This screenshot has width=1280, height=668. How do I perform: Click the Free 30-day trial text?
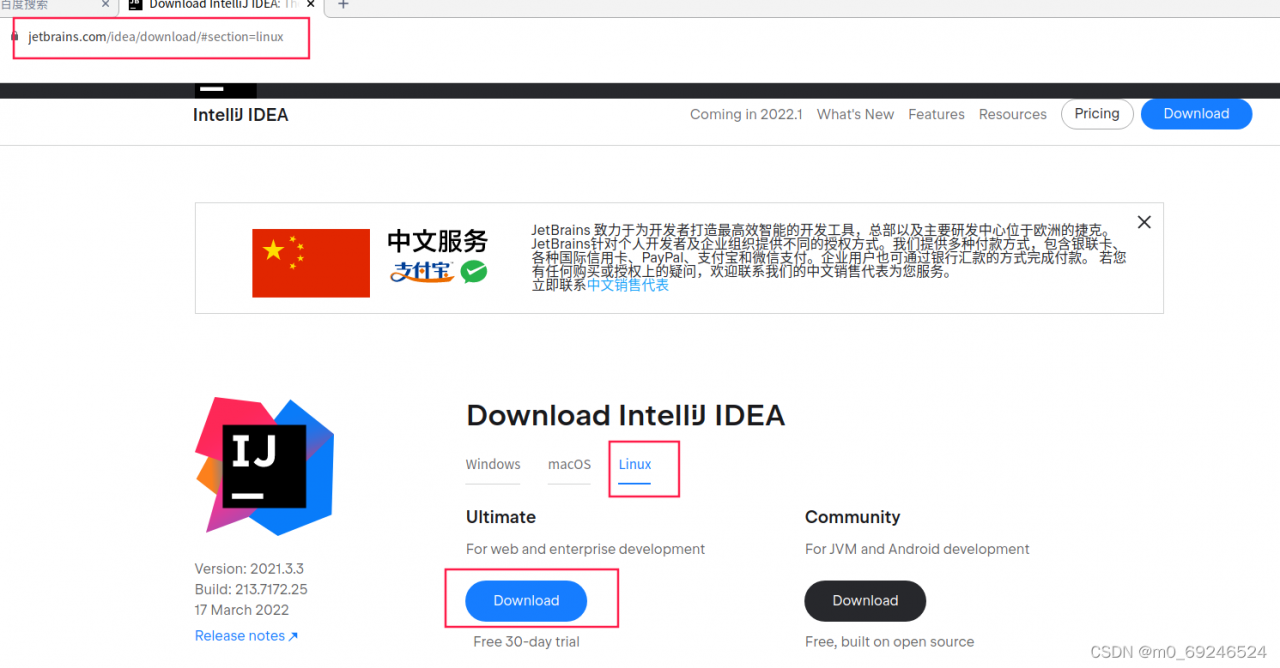pos(527,642)
